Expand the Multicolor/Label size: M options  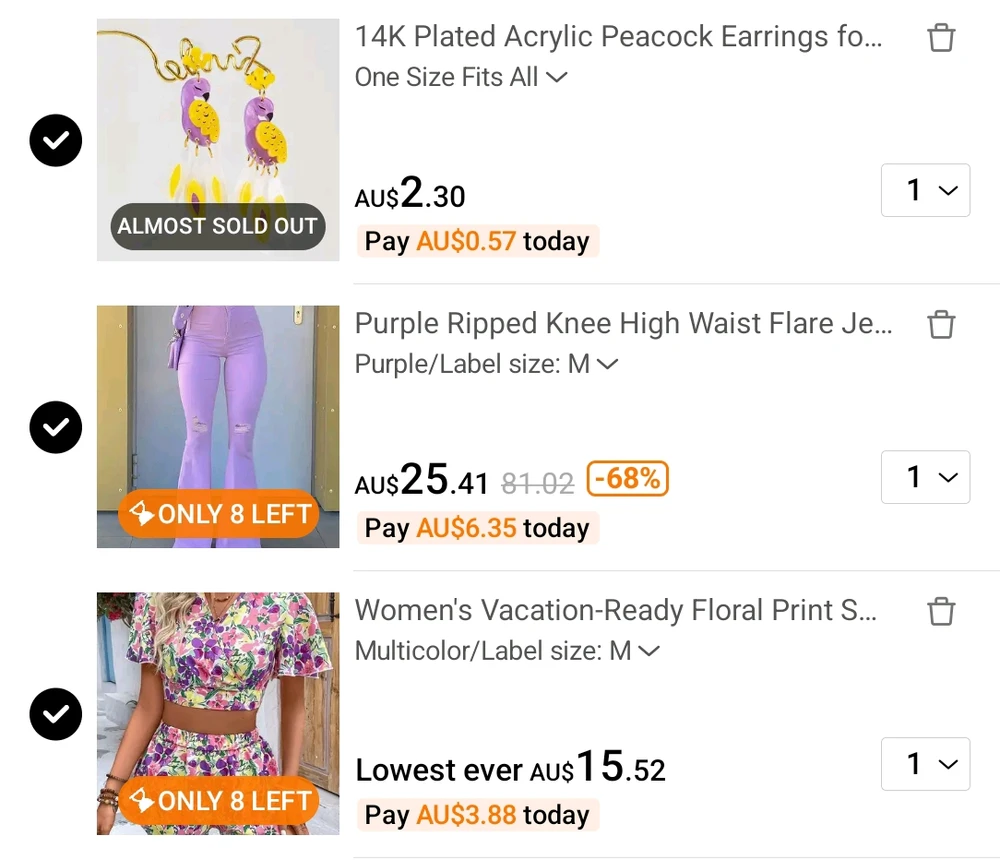pyautogui.click(x=507, y=651)
